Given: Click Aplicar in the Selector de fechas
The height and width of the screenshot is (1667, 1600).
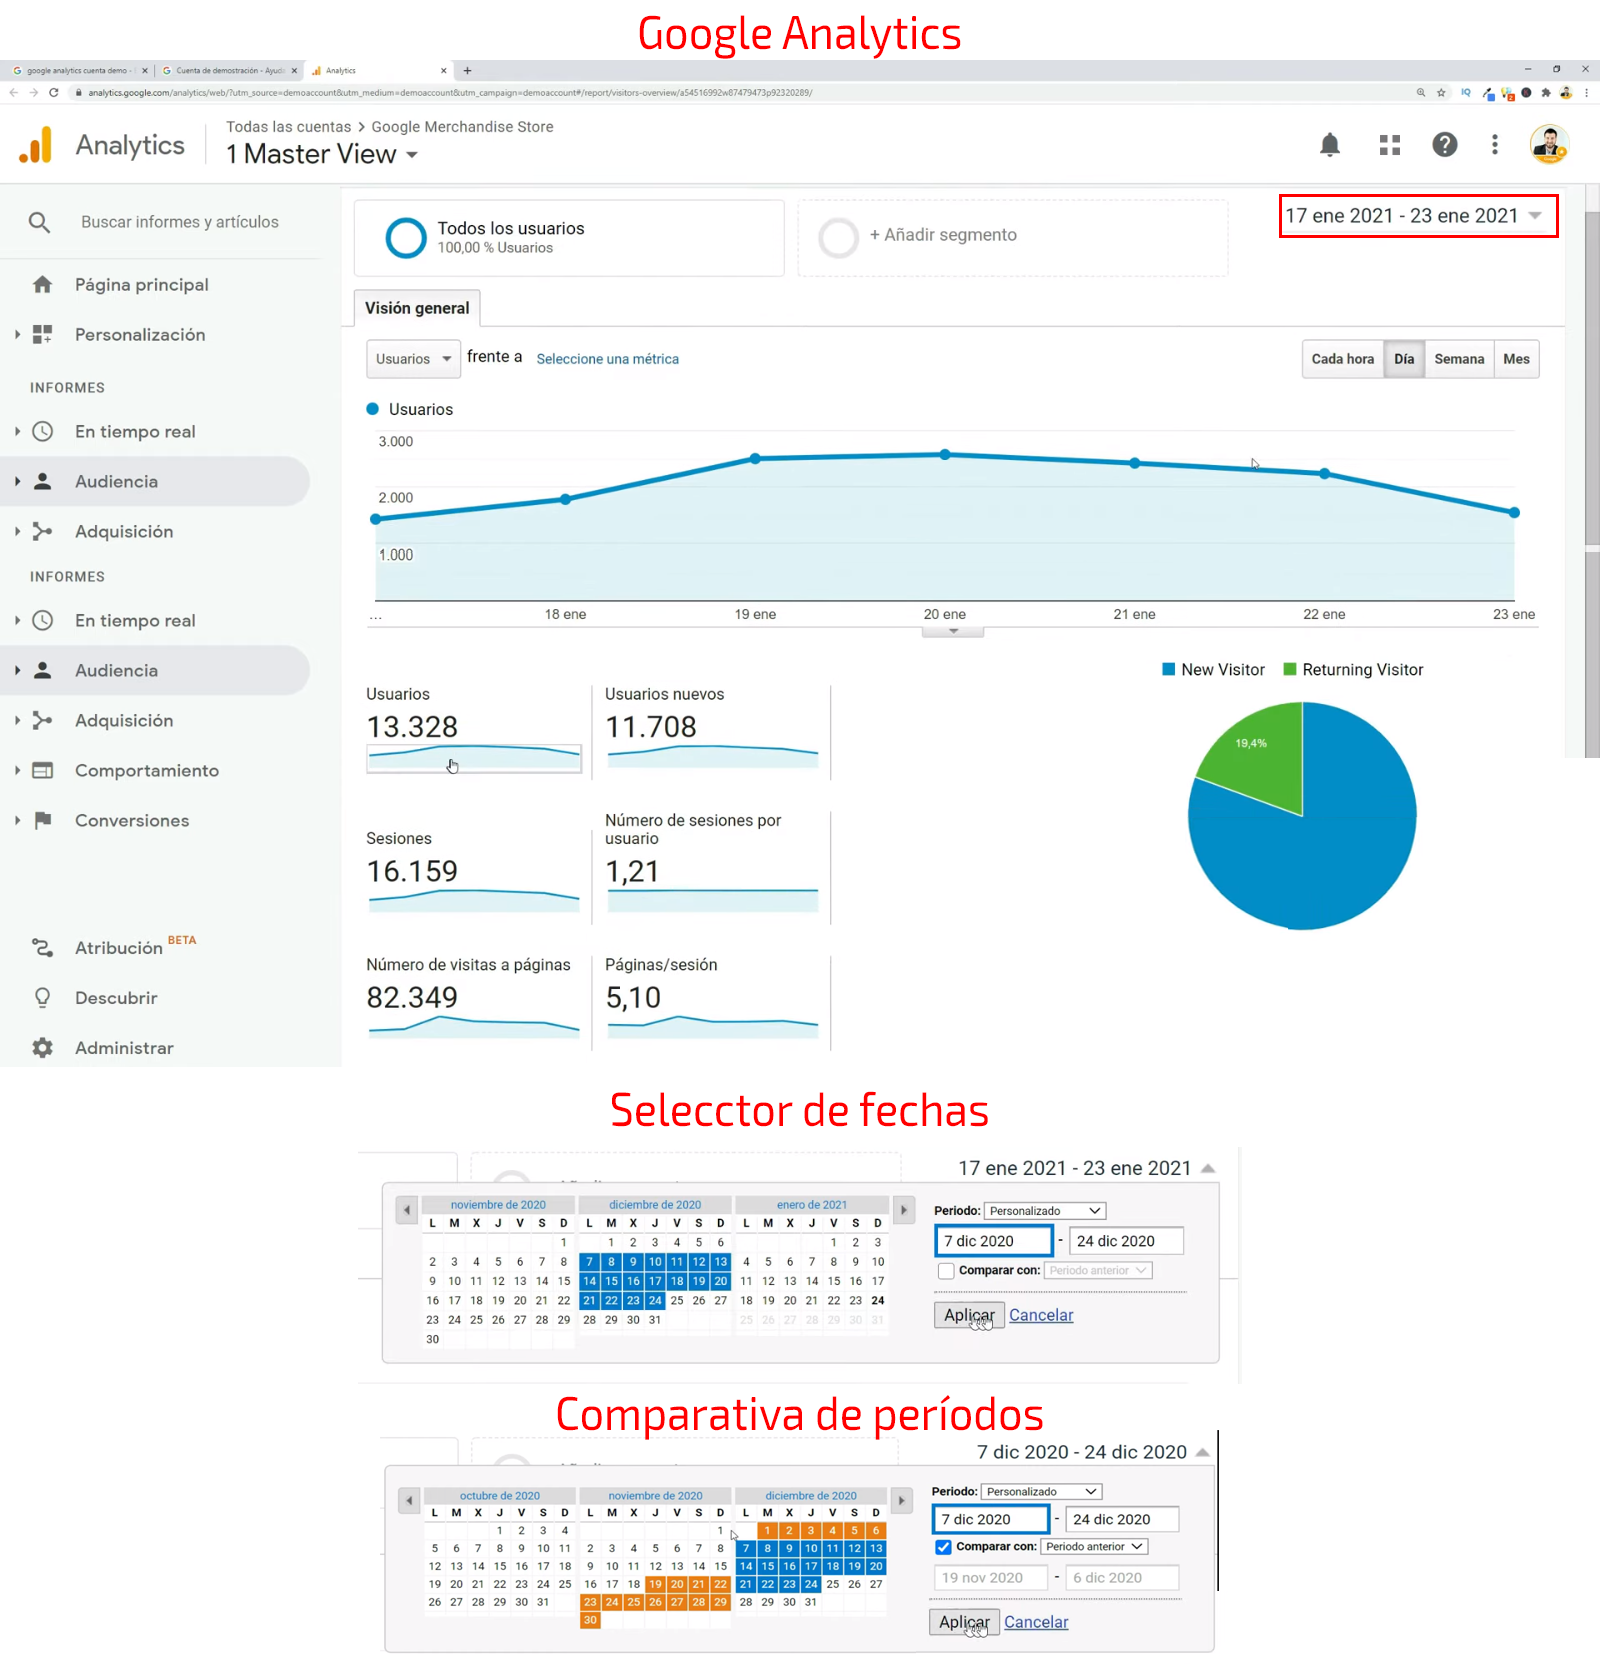Looking at the screenshot, I should [x=969, y=1315].
